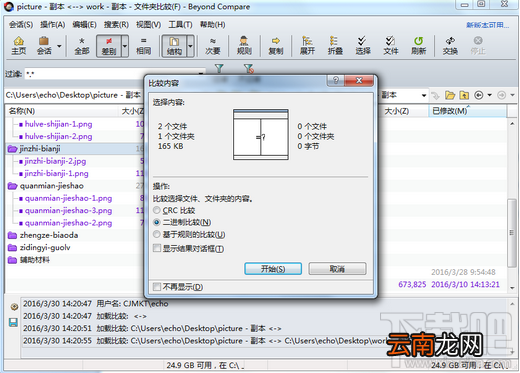Click the right pane browse folder icon
This screenshot has height=373, width=520.
(450, 96)
